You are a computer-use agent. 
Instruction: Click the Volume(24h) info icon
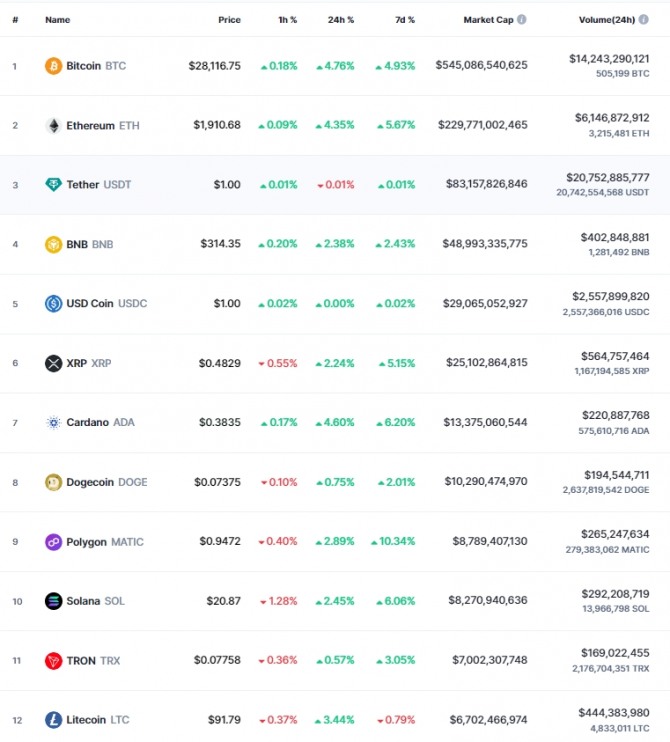click(644, 19)
